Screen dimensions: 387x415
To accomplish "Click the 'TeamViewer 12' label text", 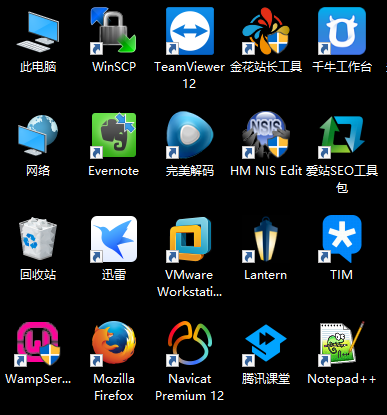I will coord(189,75).
